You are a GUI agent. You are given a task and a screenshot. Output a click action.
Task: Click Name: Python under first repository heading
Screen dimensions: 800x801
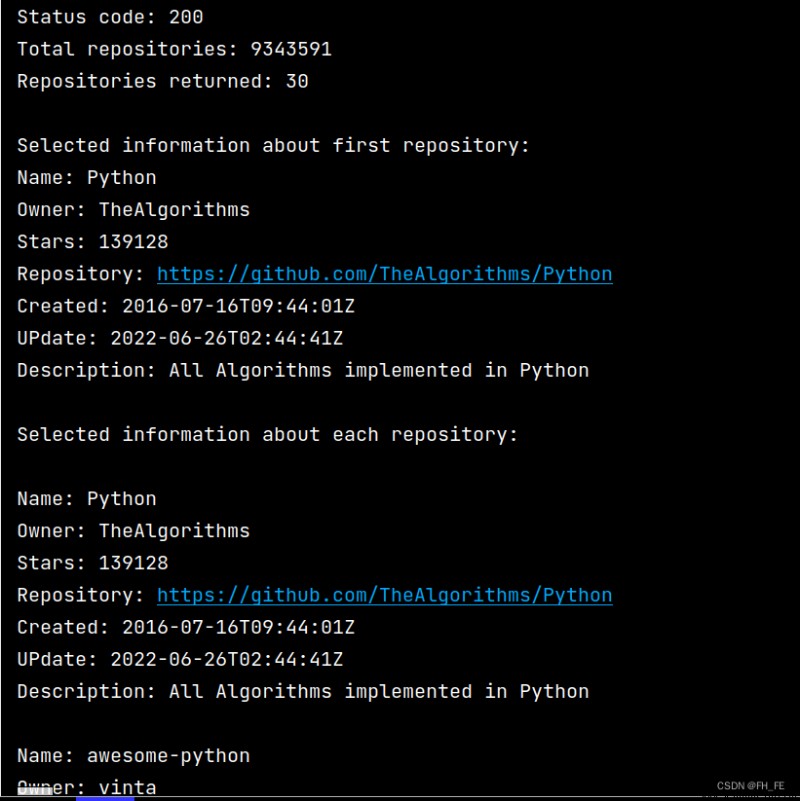87,178
